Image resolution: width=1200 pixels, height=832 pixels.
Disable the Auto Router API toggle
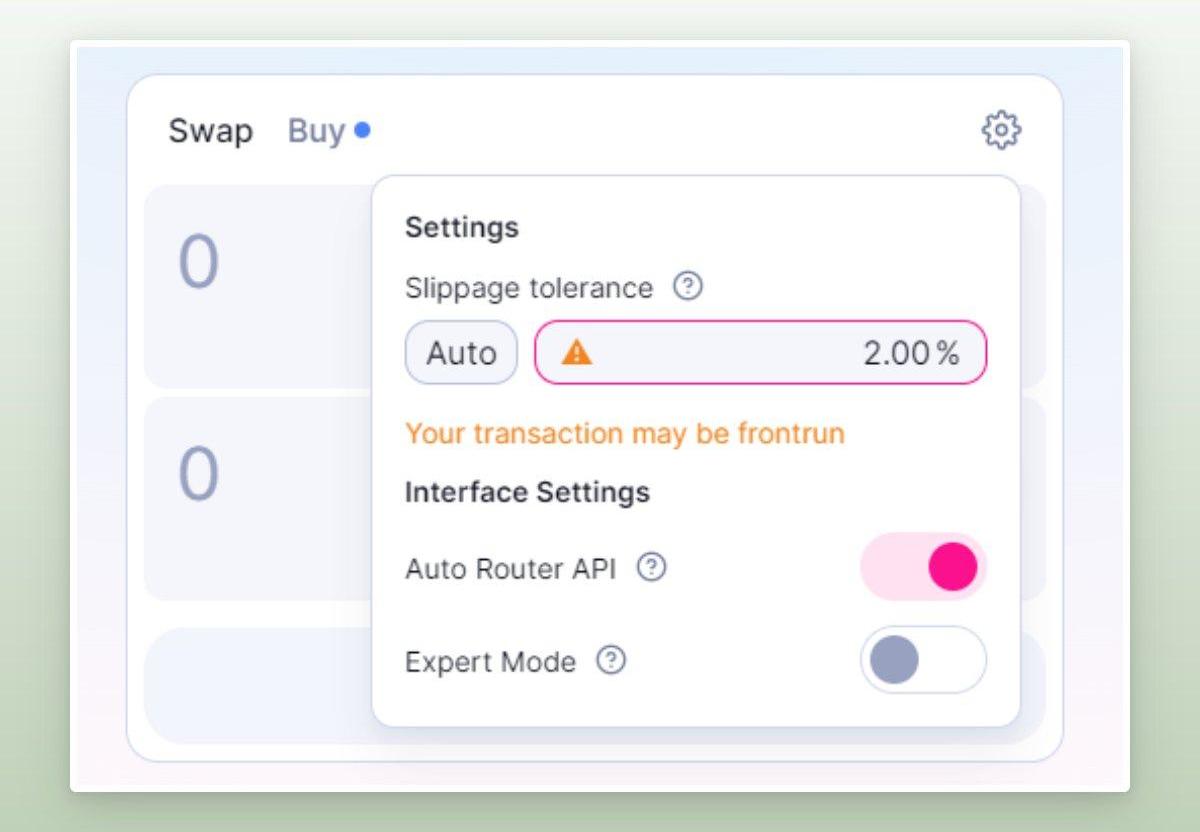[923, 567]
